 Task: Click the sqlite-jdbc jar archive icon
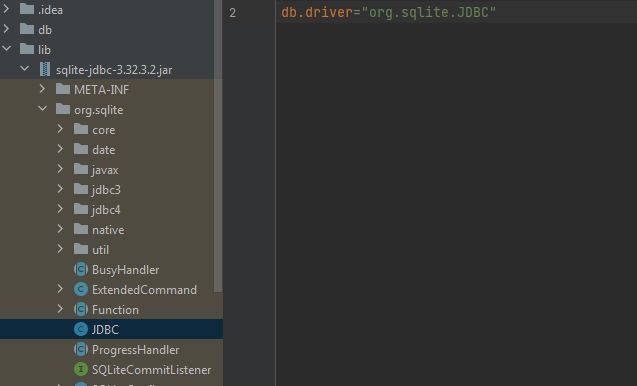[45, 69]
